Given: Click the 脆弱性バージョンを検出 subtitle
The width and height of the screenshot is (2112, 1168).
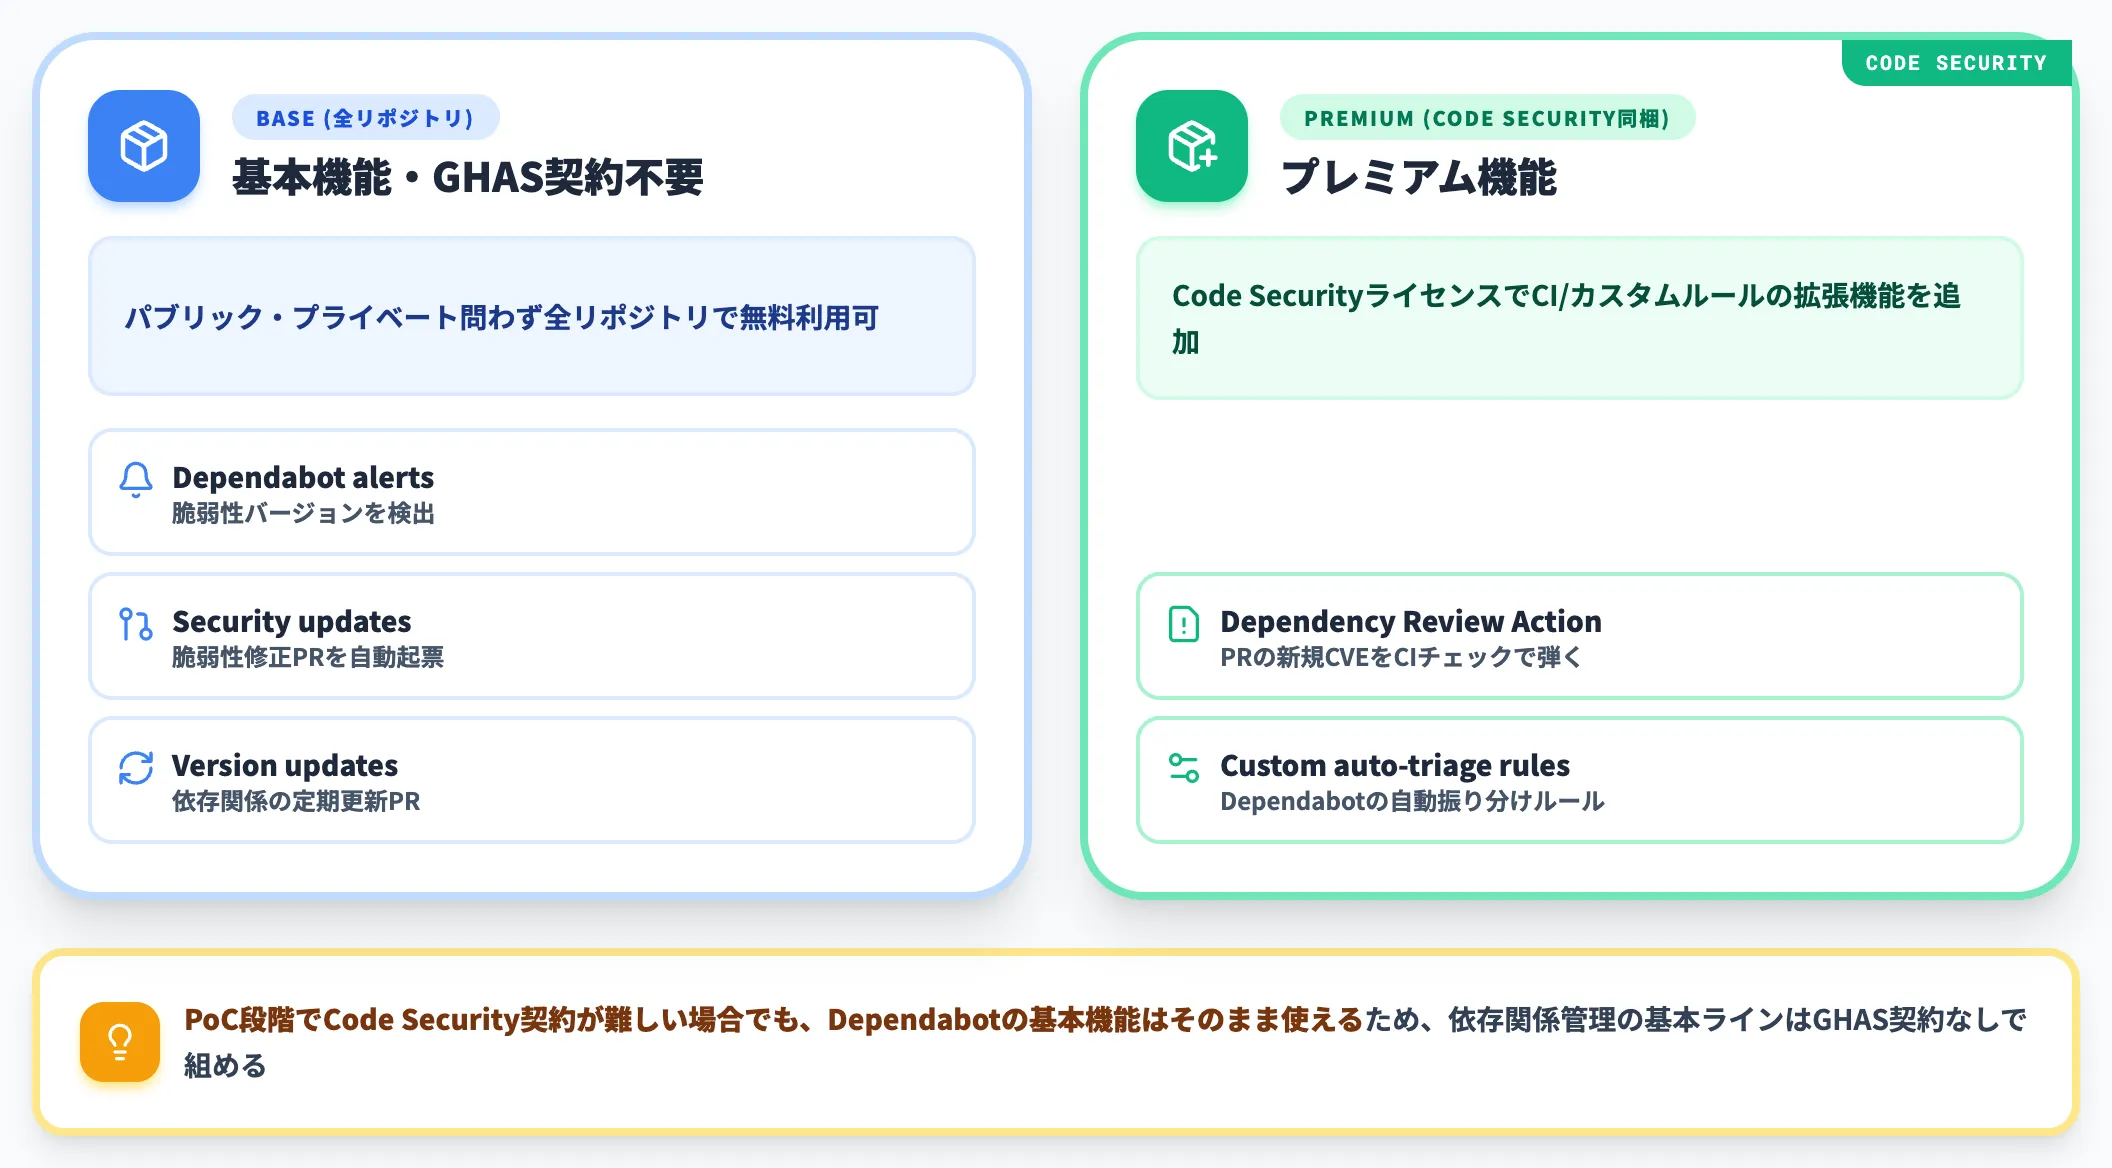Looking at the screenshot, I should (303, 513).
